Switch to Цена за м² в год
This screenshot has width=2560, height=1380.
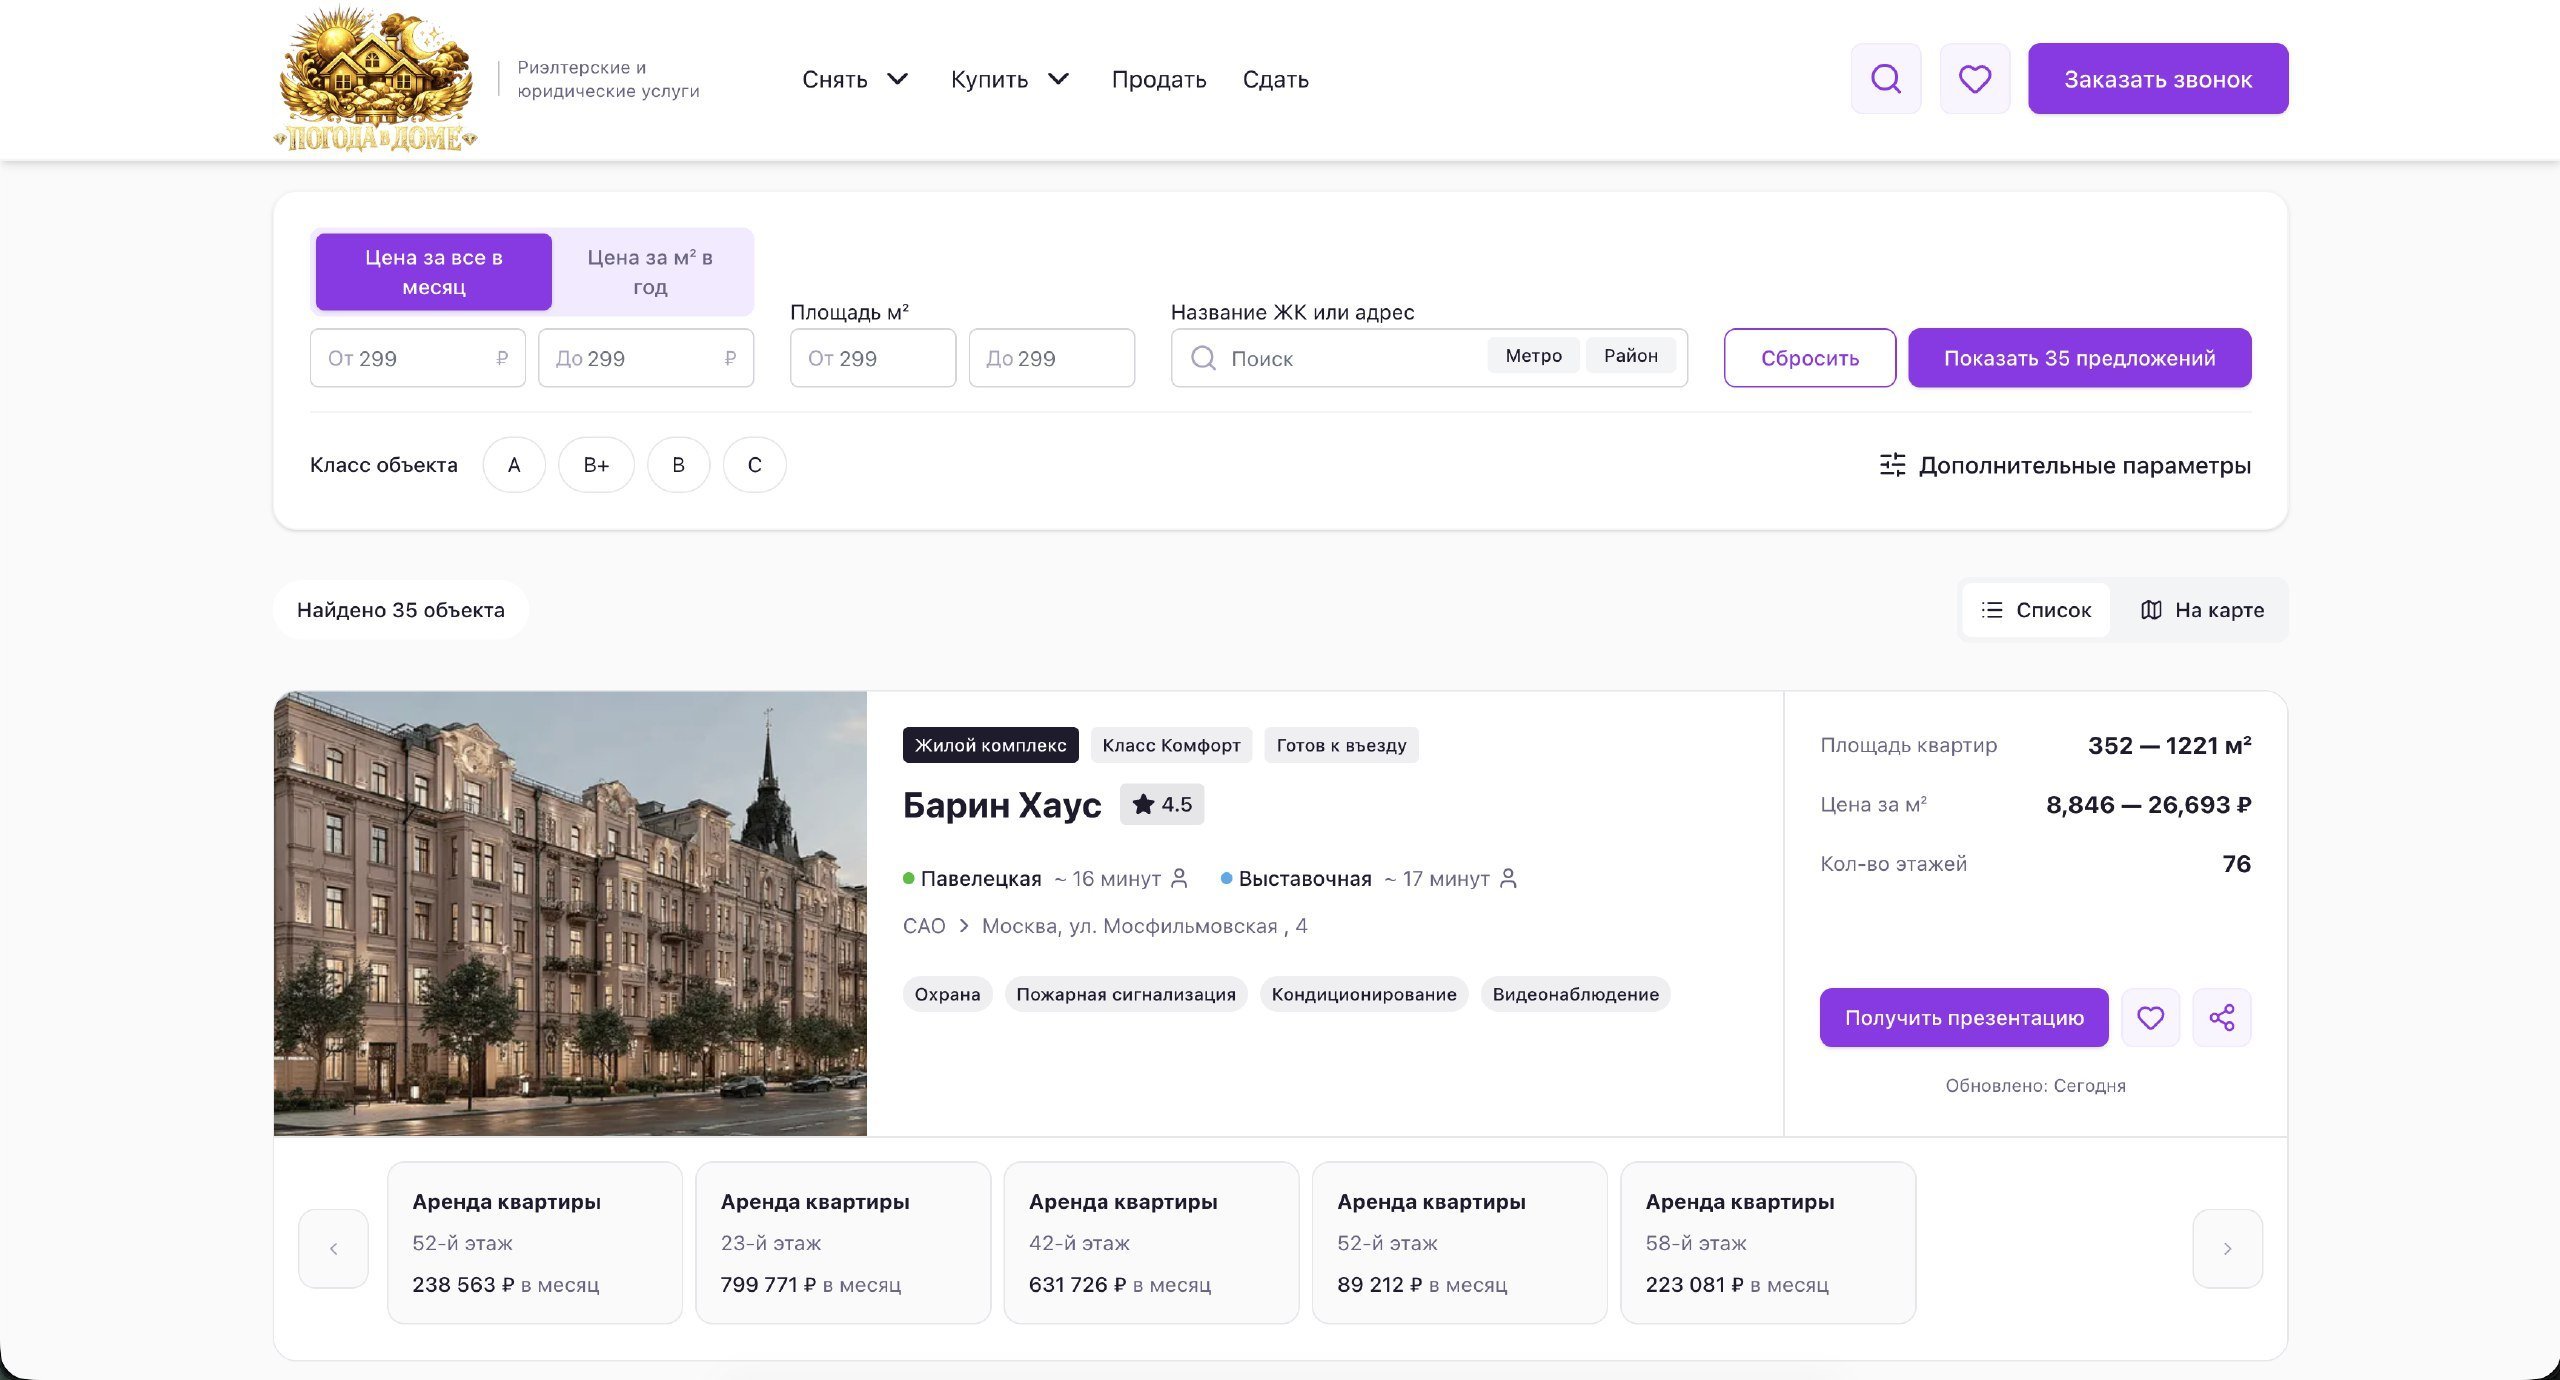pyautogui.click(x=650, y=272)
